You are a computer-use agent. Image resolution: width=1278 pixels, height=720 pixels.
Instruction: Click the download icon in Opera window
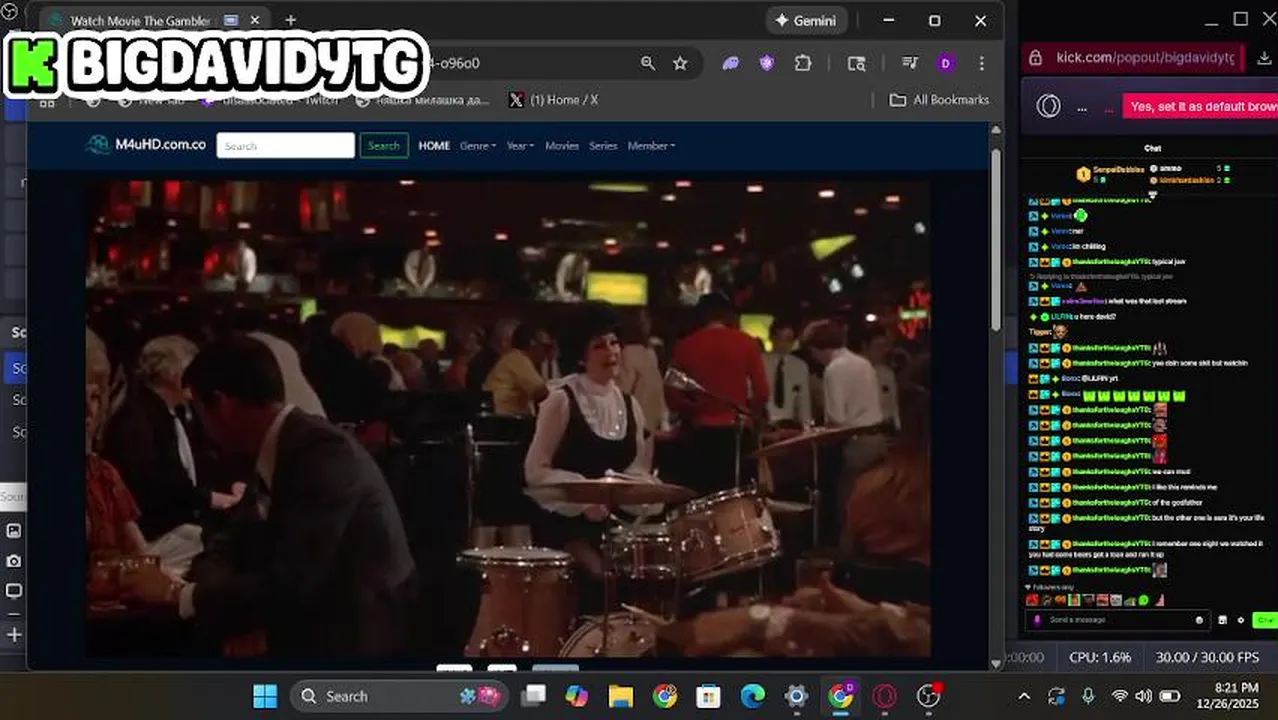[1265, 58]
